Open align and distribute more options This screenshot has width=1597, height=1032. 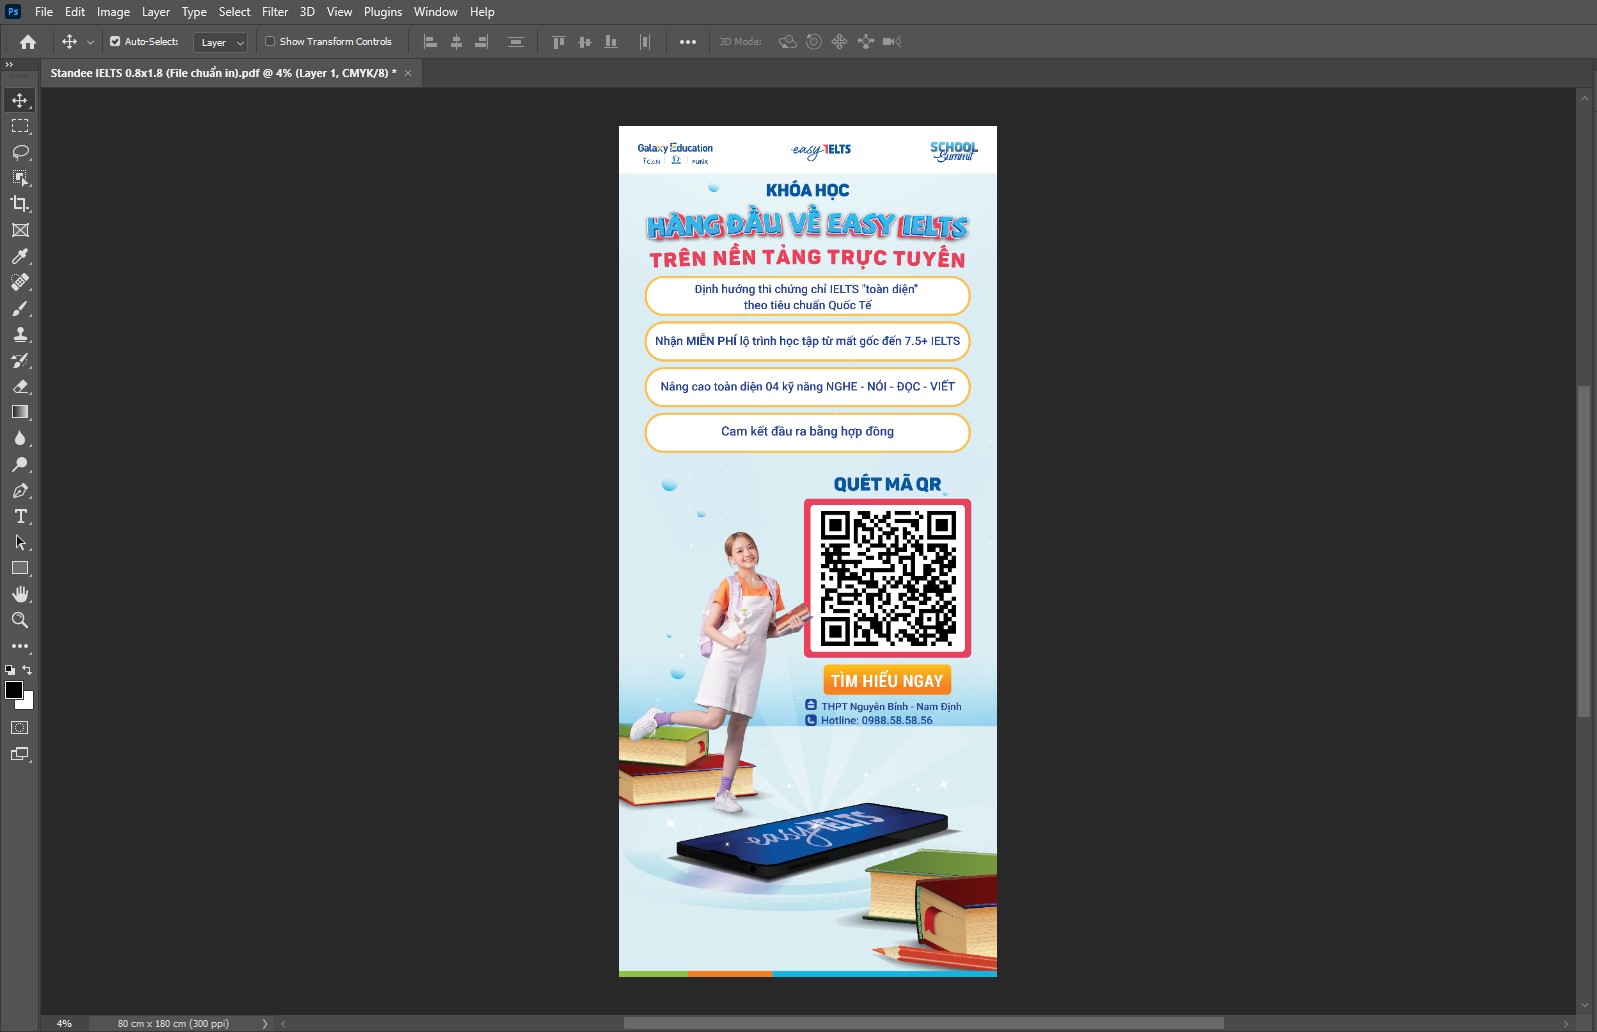coord(688,42)
